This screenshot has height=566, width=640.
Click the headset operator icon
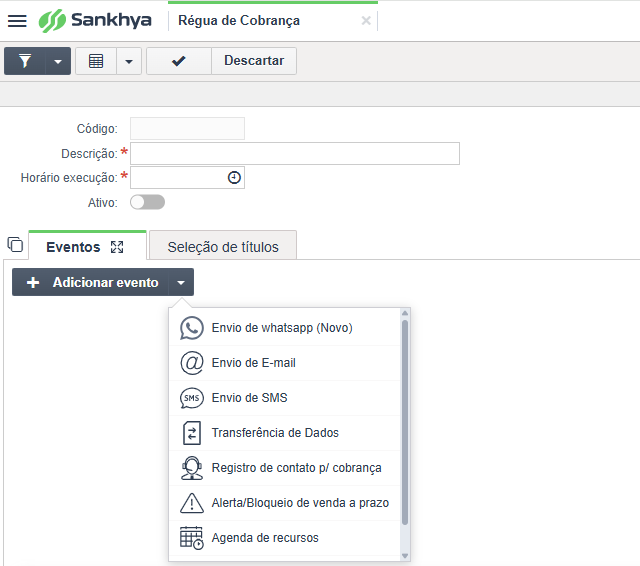191,468
